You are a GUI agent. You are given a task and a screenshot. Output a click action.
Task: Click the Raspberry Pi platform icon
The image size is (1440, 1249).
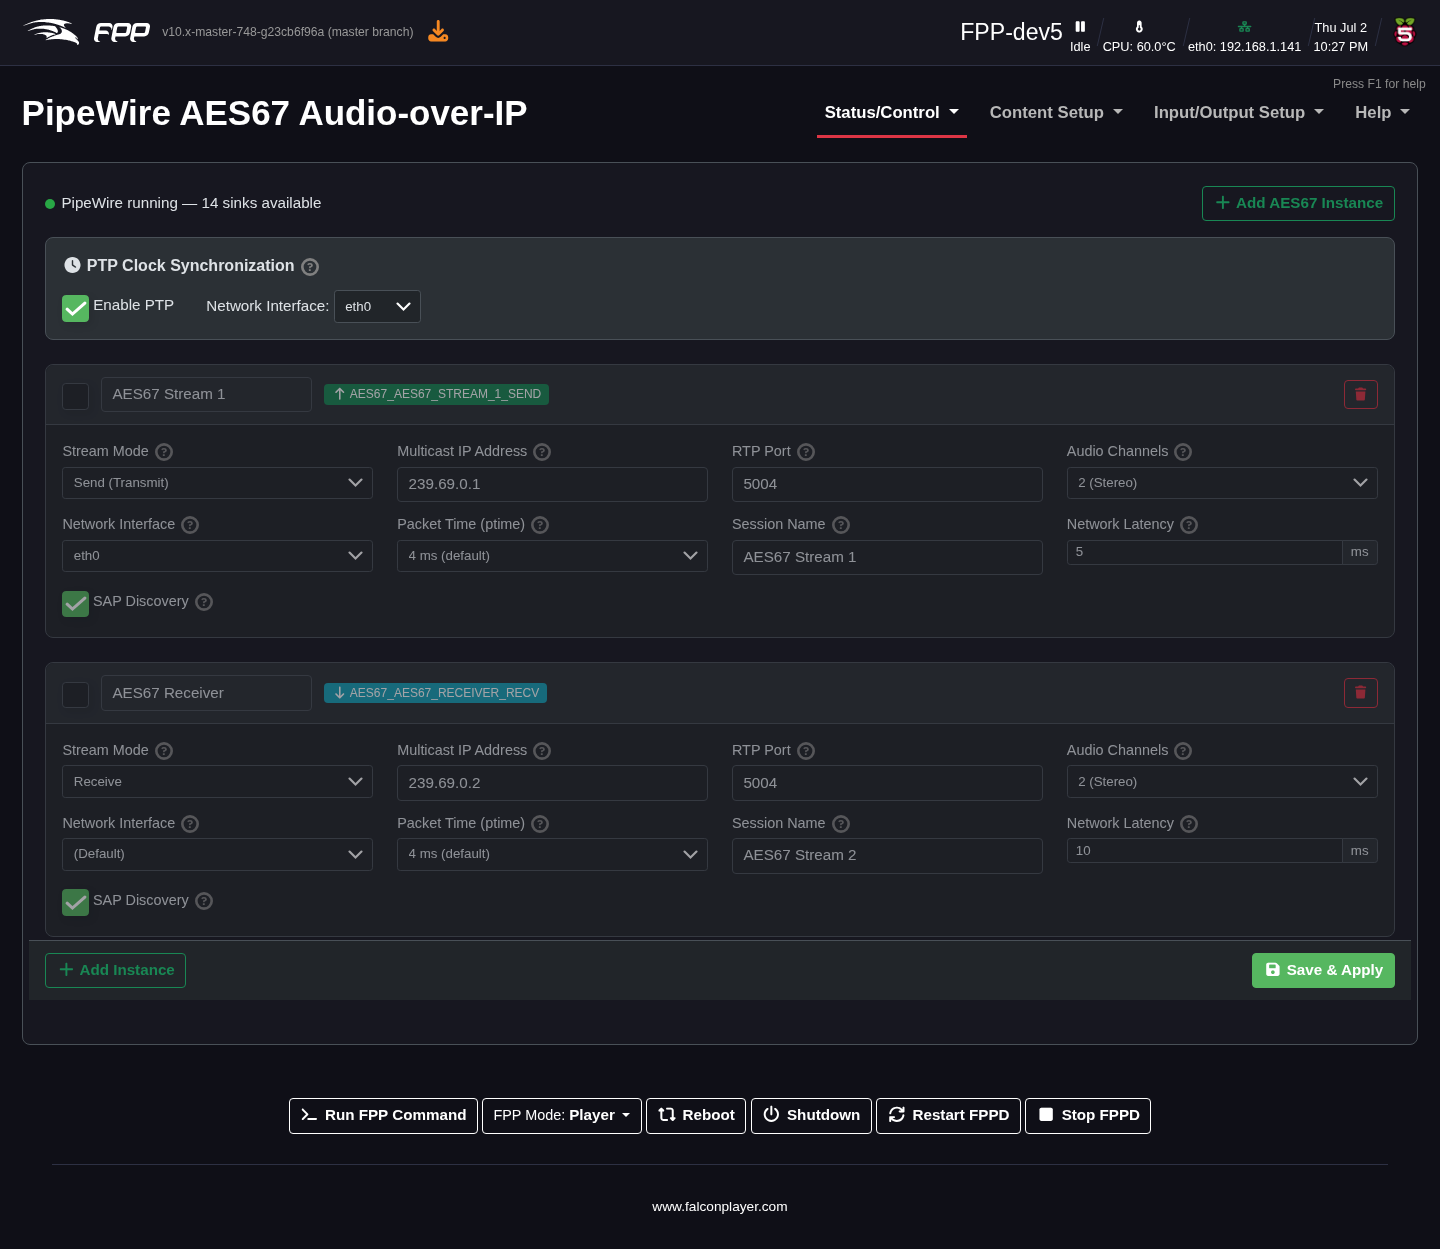point(1405,32)
